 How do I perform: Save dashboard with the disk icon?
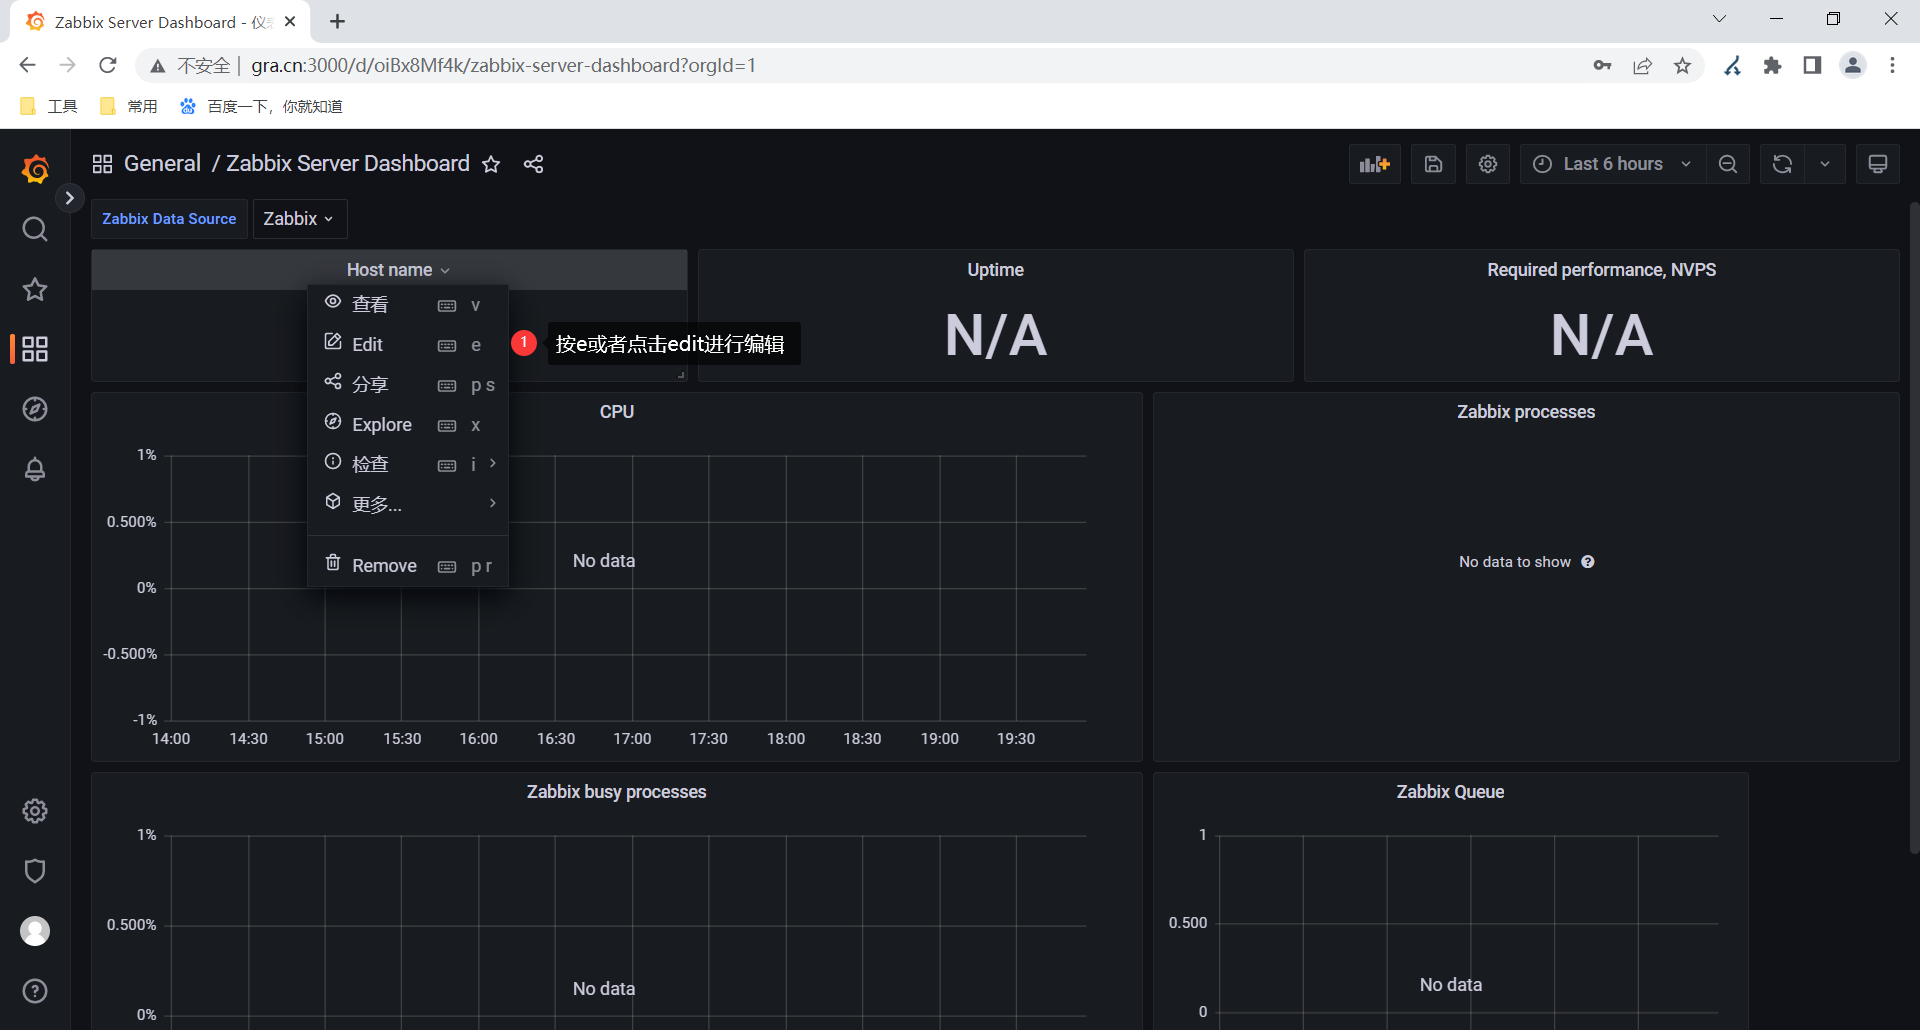1433,164
